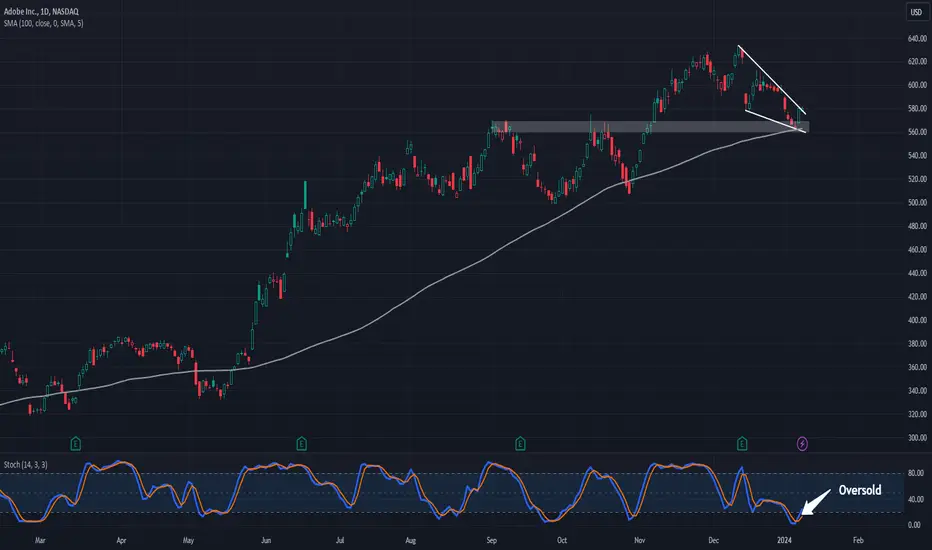Click the 600.00 price axis label
This screenshot has height=550, width=932.
(x=917, y=85)
